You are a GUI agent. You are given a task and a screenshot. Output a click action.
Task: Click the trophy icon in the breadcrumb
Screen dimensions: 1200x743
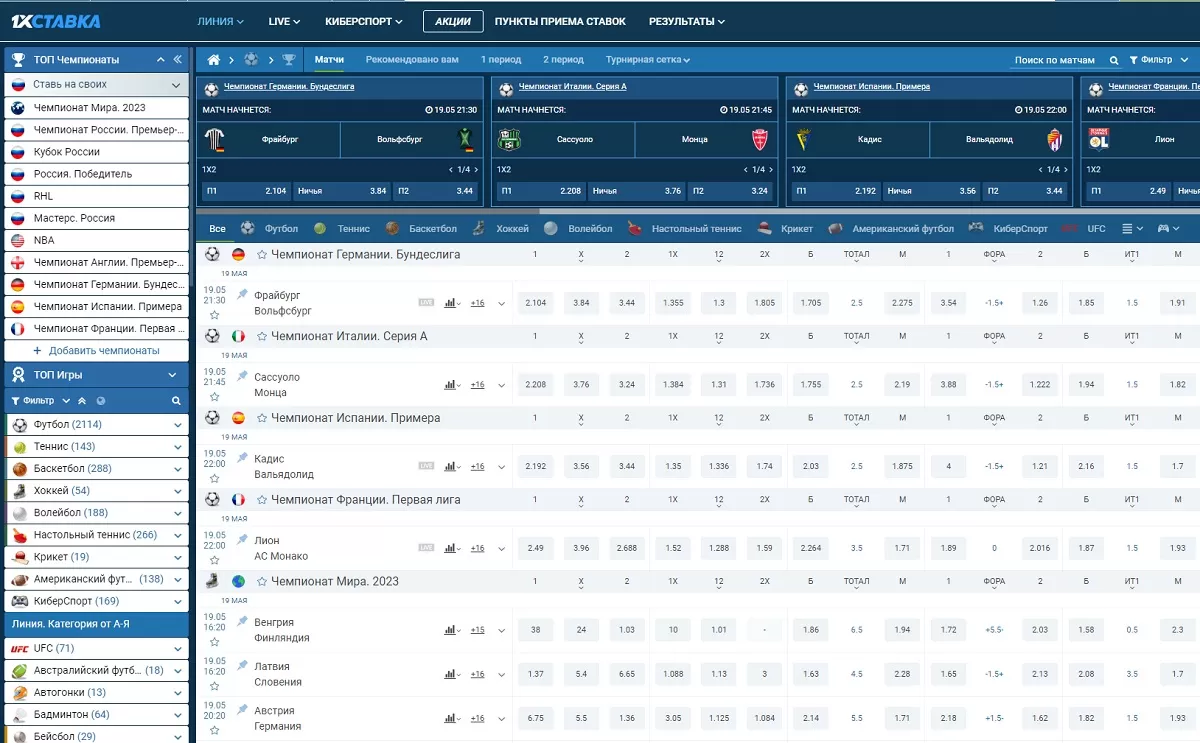(289, 60)
